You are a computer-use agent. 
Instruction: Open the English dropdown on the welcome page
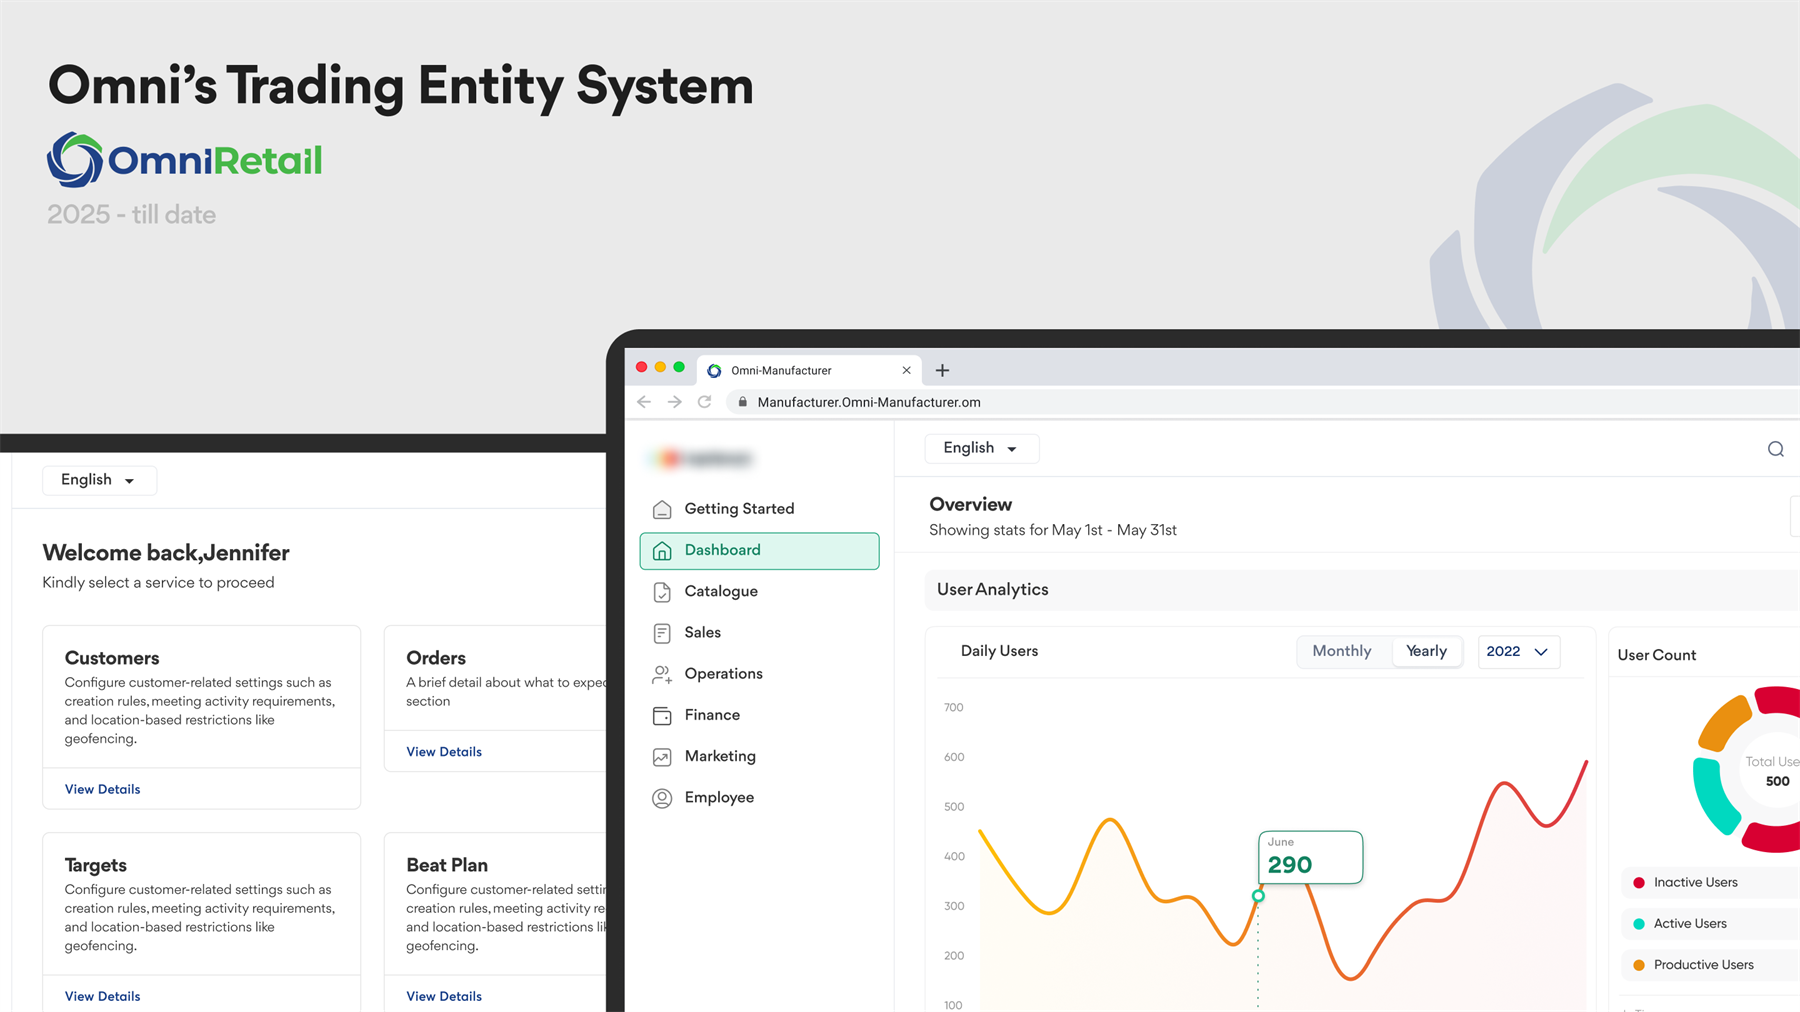pyautogui.click(x=99, y=480)
